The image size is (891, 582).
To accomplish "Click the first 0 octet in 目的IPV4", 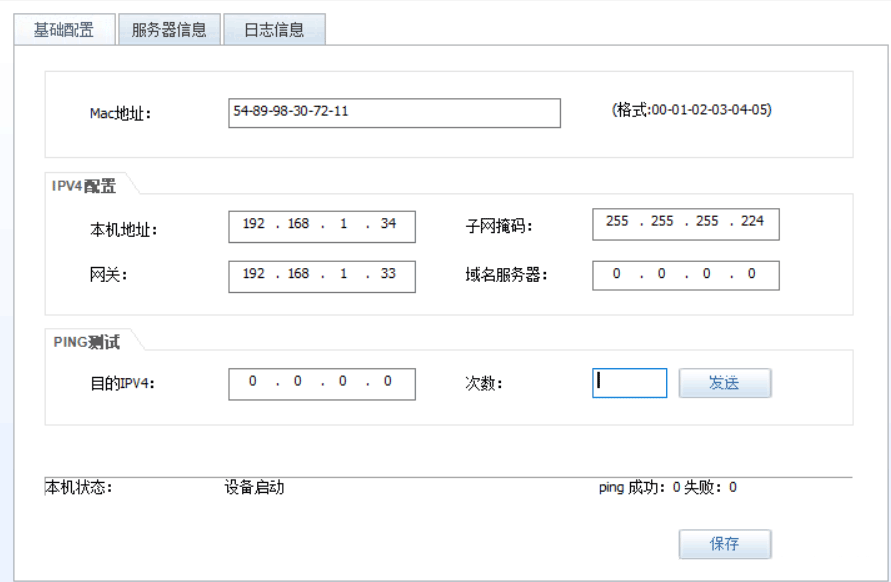I will tap(253, 381).
